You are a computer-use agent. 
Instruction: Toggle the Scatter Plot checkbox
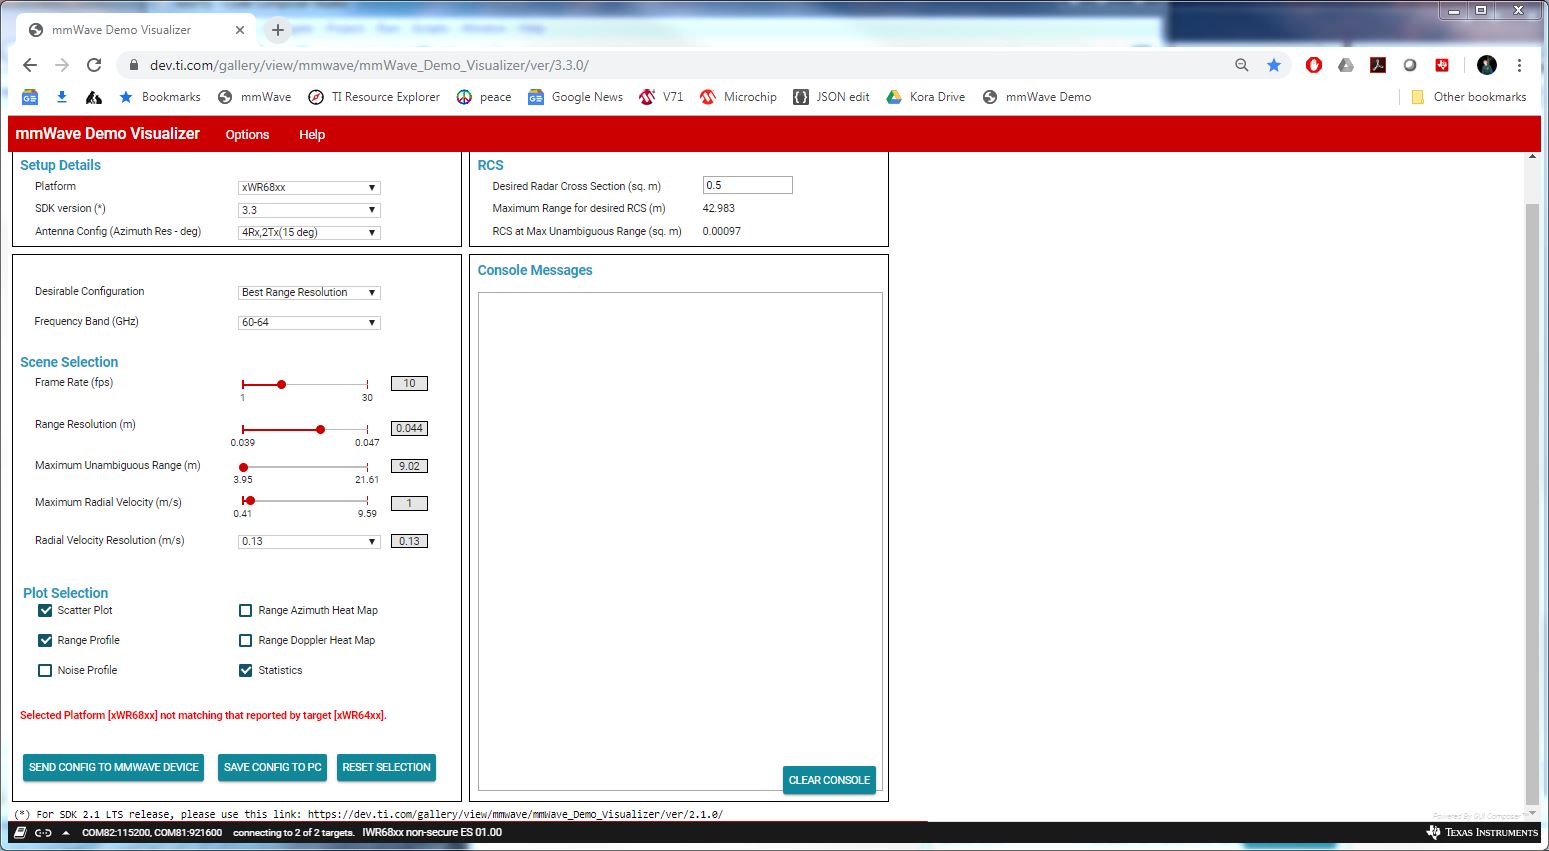click(x=45, y=610)
